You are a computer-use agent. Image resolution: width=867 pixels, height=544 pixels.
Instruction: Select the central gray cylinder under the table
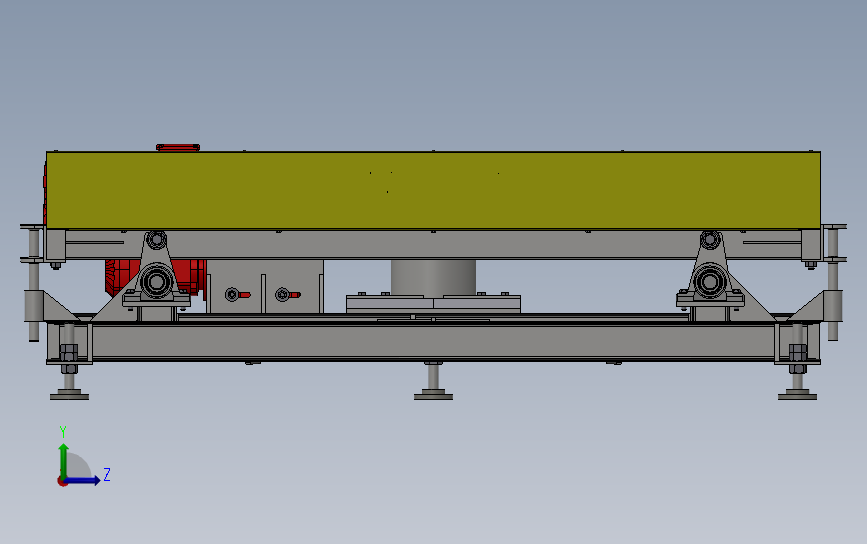tap(433, 278)
